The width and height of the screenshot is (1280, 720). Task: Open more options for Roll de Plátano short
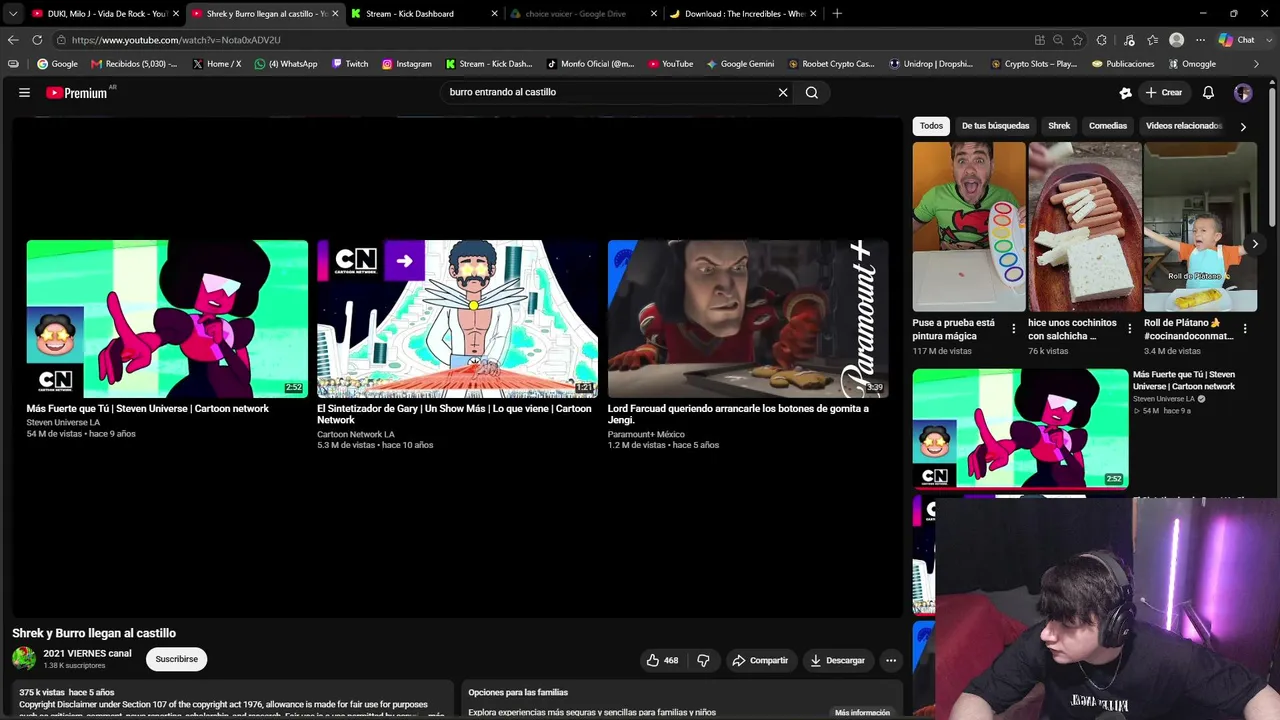1245,329
